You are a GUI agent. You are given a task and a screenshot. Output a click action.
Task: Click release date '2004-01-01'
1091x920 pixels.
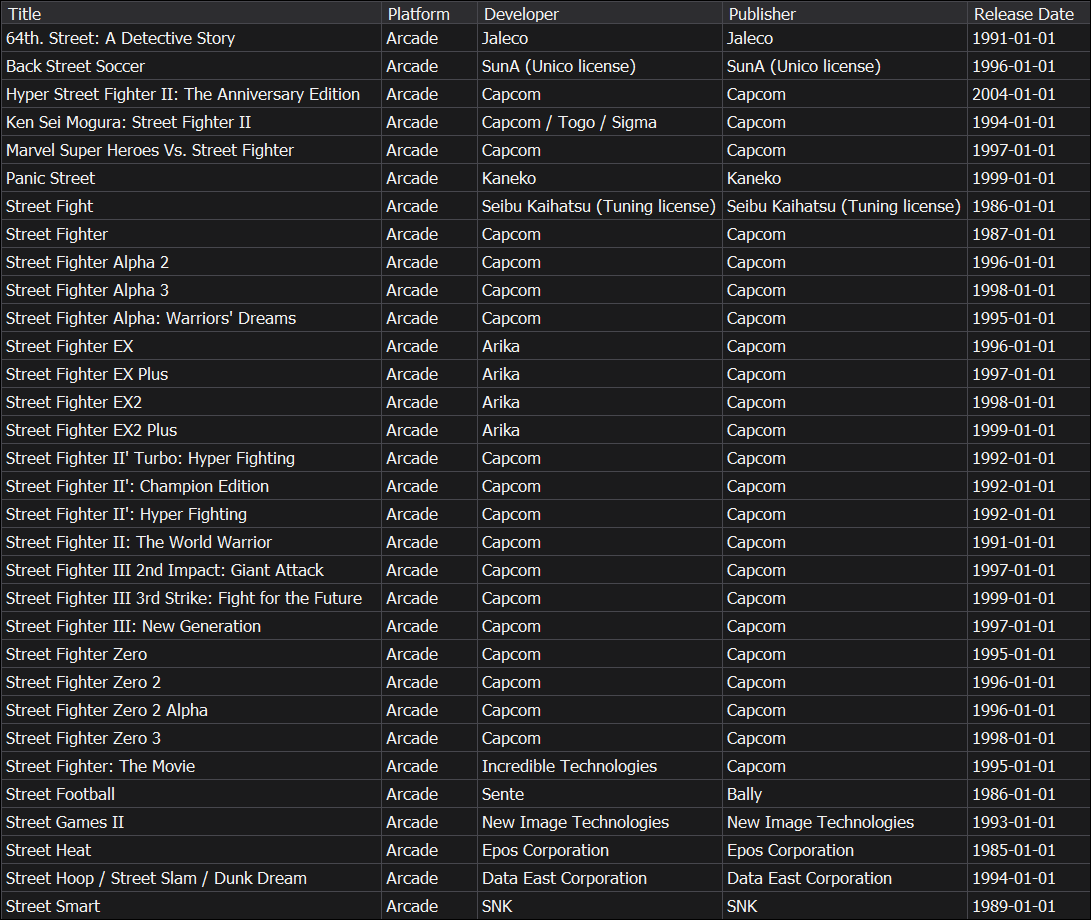point(1013,94)
